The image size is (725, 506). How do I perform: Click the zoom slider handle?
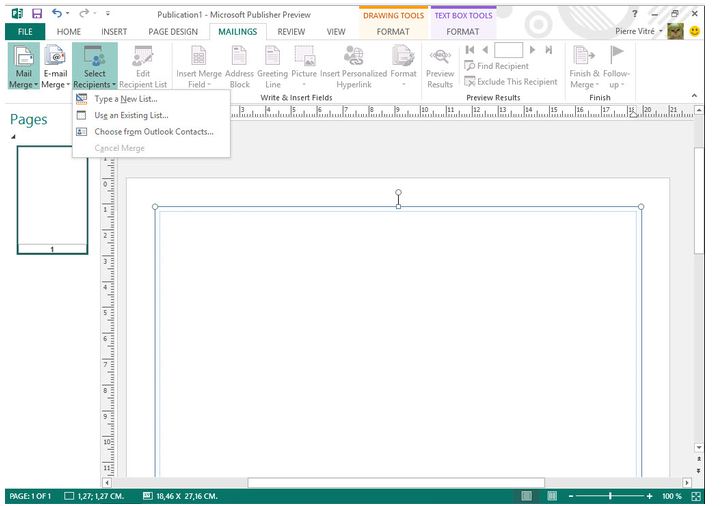(x=610, y=496)
